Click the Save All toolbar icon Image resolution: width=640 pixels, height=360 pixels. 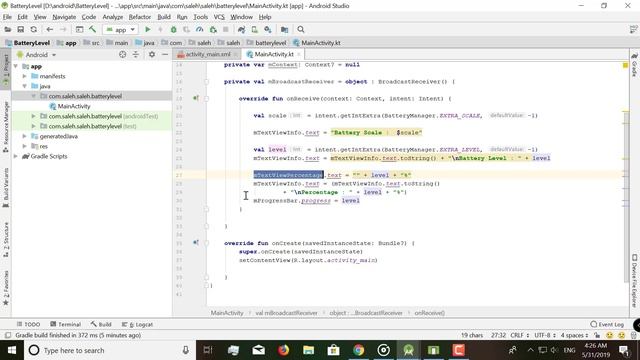click(x=20, y=29)
